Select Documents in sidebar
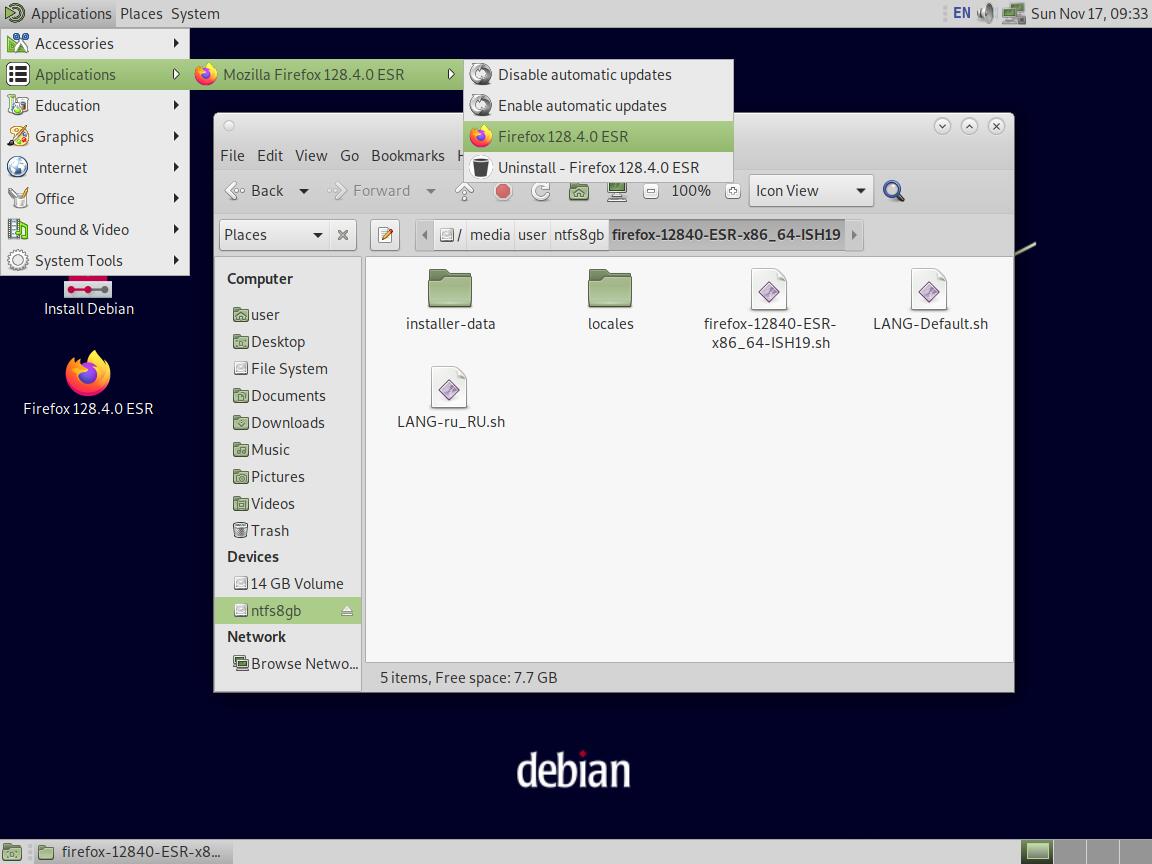The width and height of the screenshot is (1152, 864). (287, 395)
